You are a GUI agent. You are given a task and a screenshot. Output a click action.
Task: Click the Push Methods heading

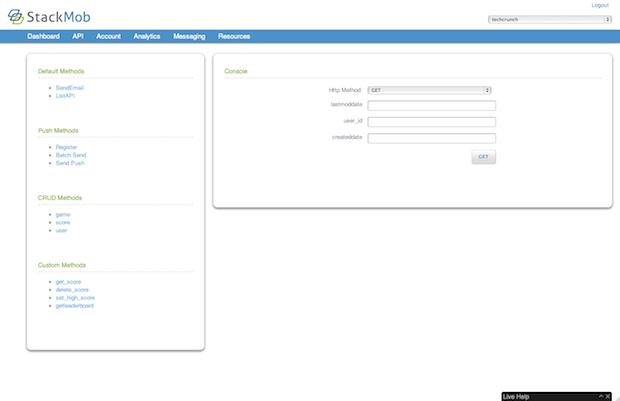click(x=58, y=131)
